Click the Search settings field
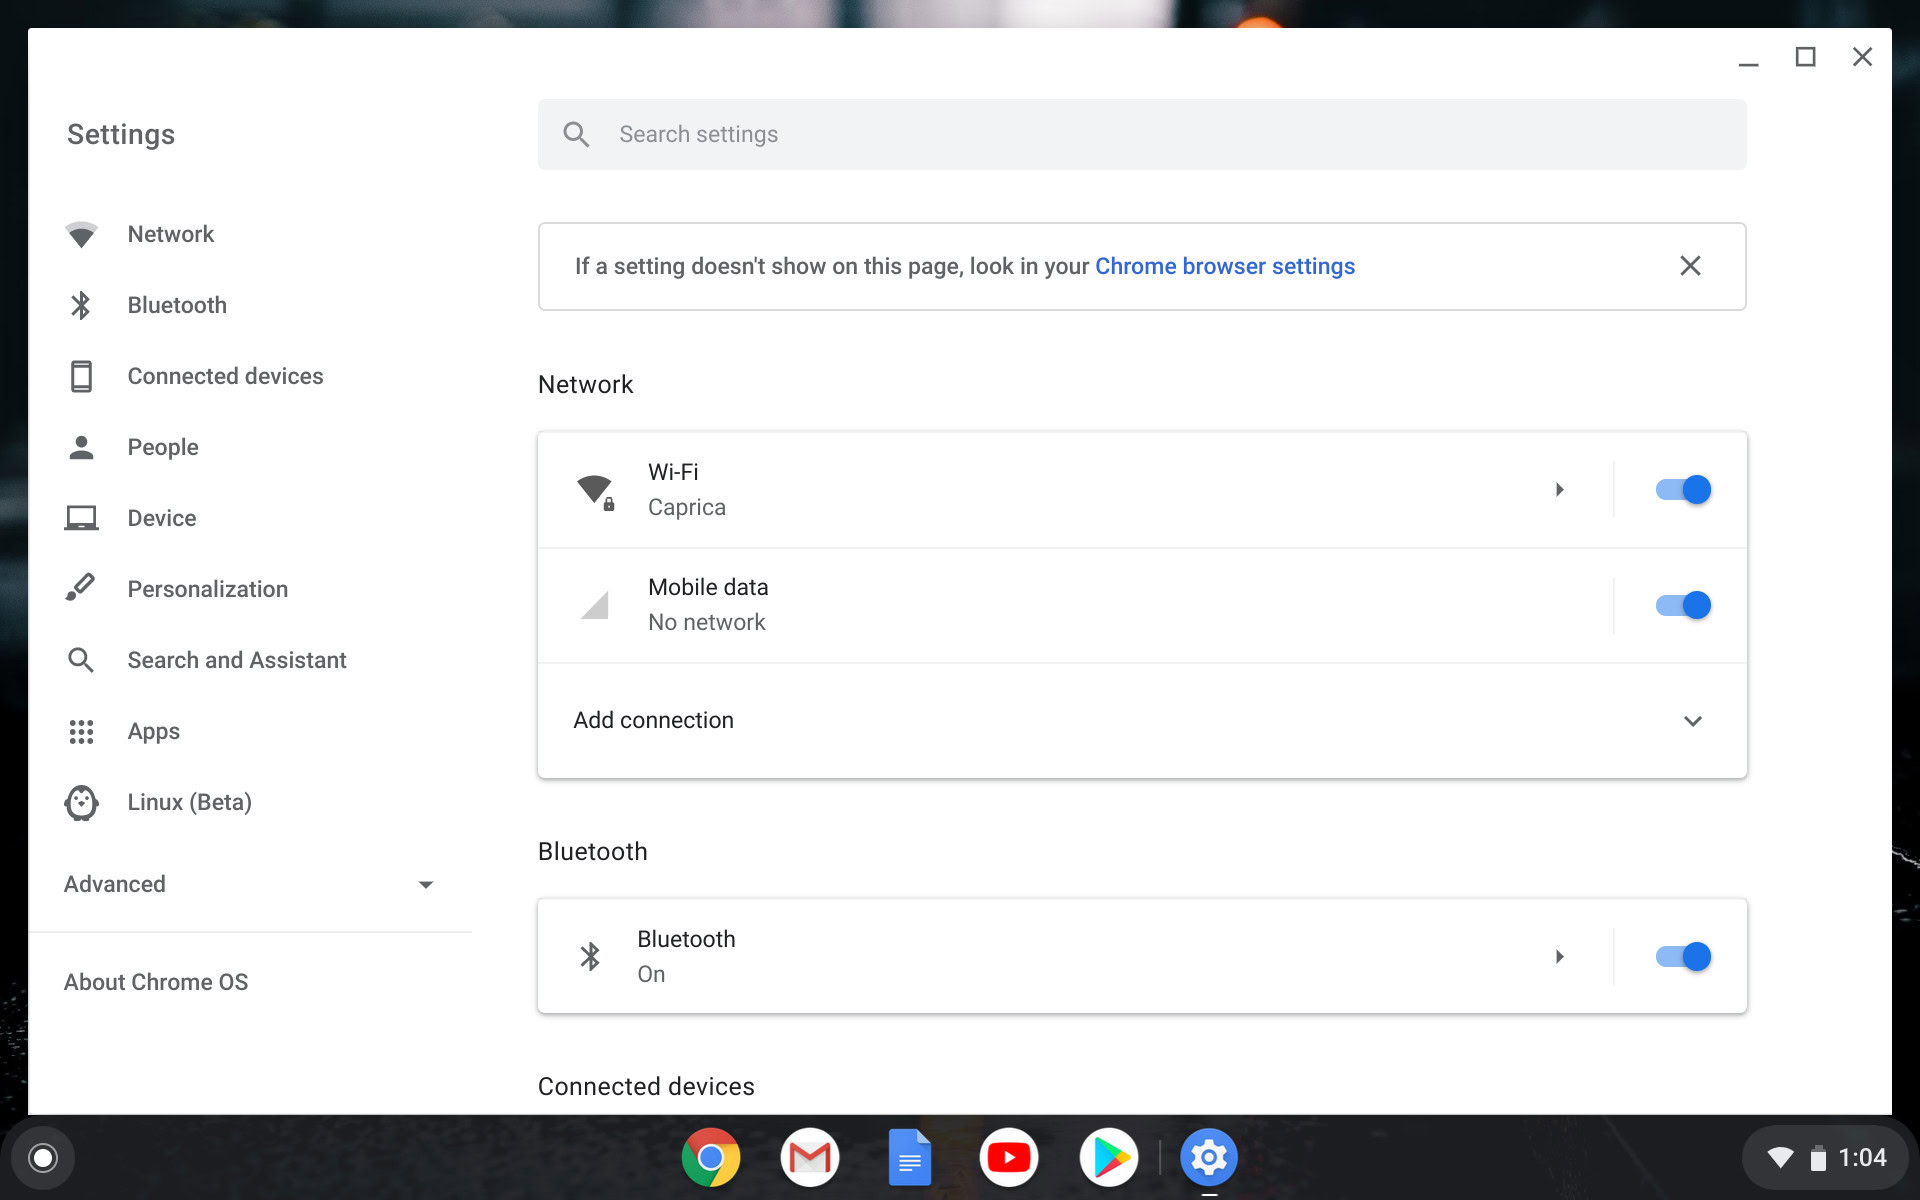The image size is (1920, 1200). (x=1140, y=134)
